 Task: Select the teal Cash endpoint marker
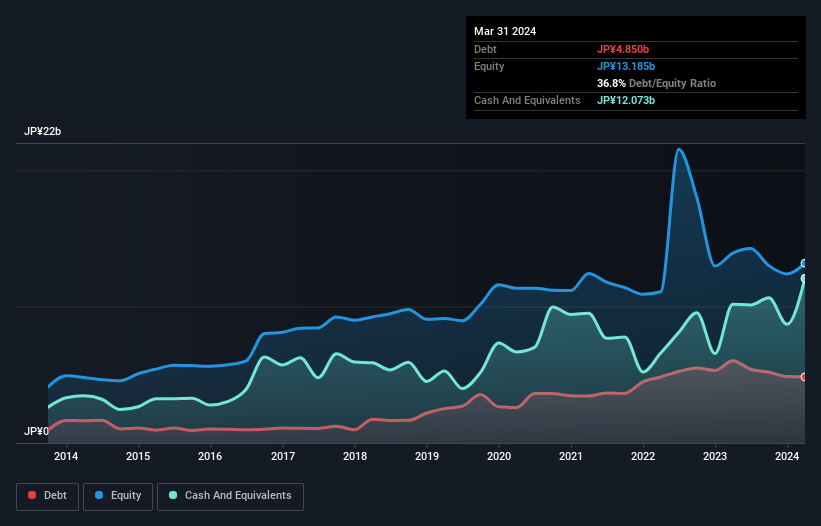[x=804, y=278]
